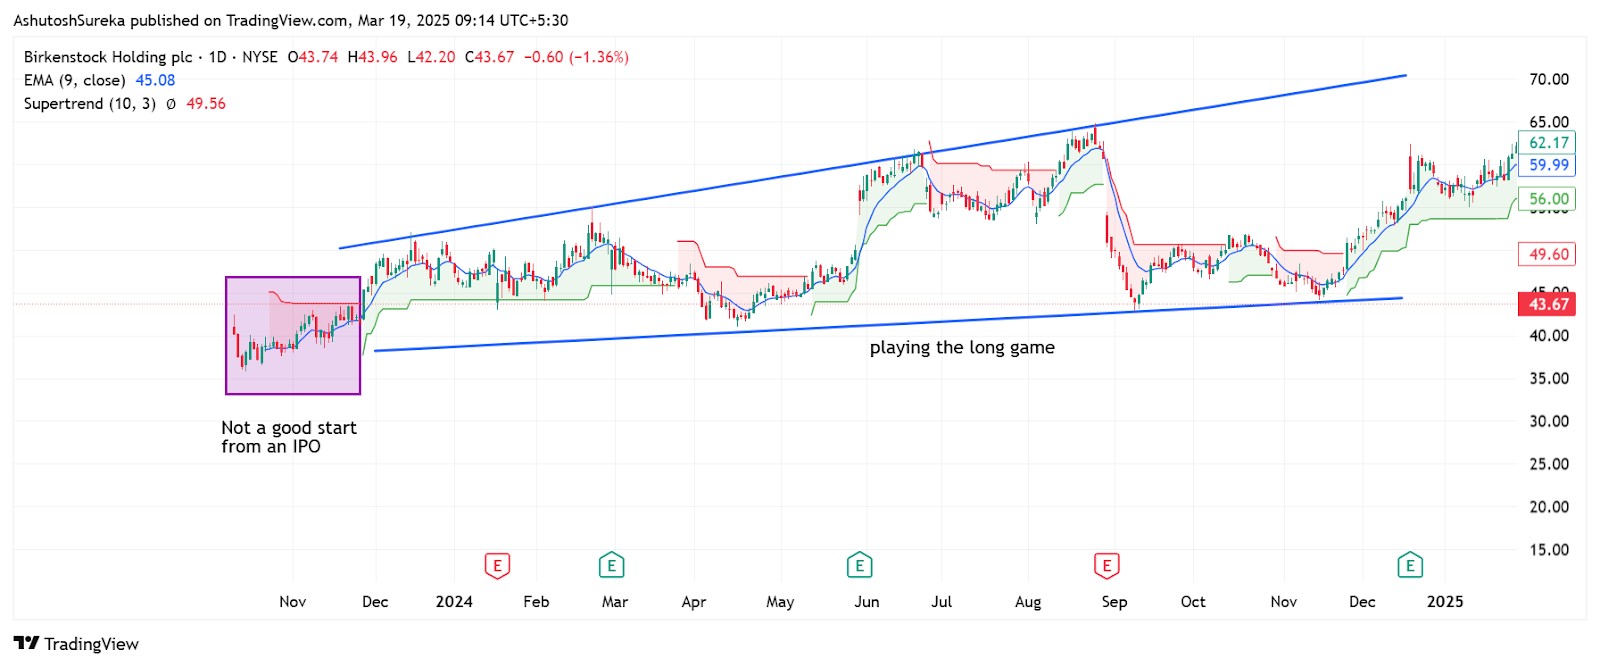Select the 62.17 green price label
The image size is (1600, 667).
tap(1548, 143)
